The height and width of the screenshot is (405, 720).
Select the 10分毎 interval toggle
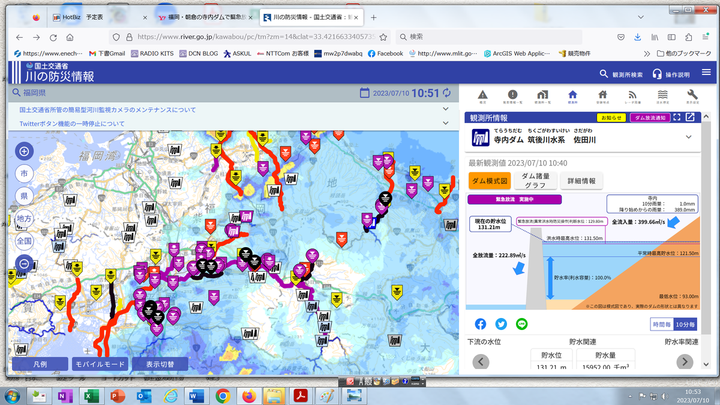(685, 324)
